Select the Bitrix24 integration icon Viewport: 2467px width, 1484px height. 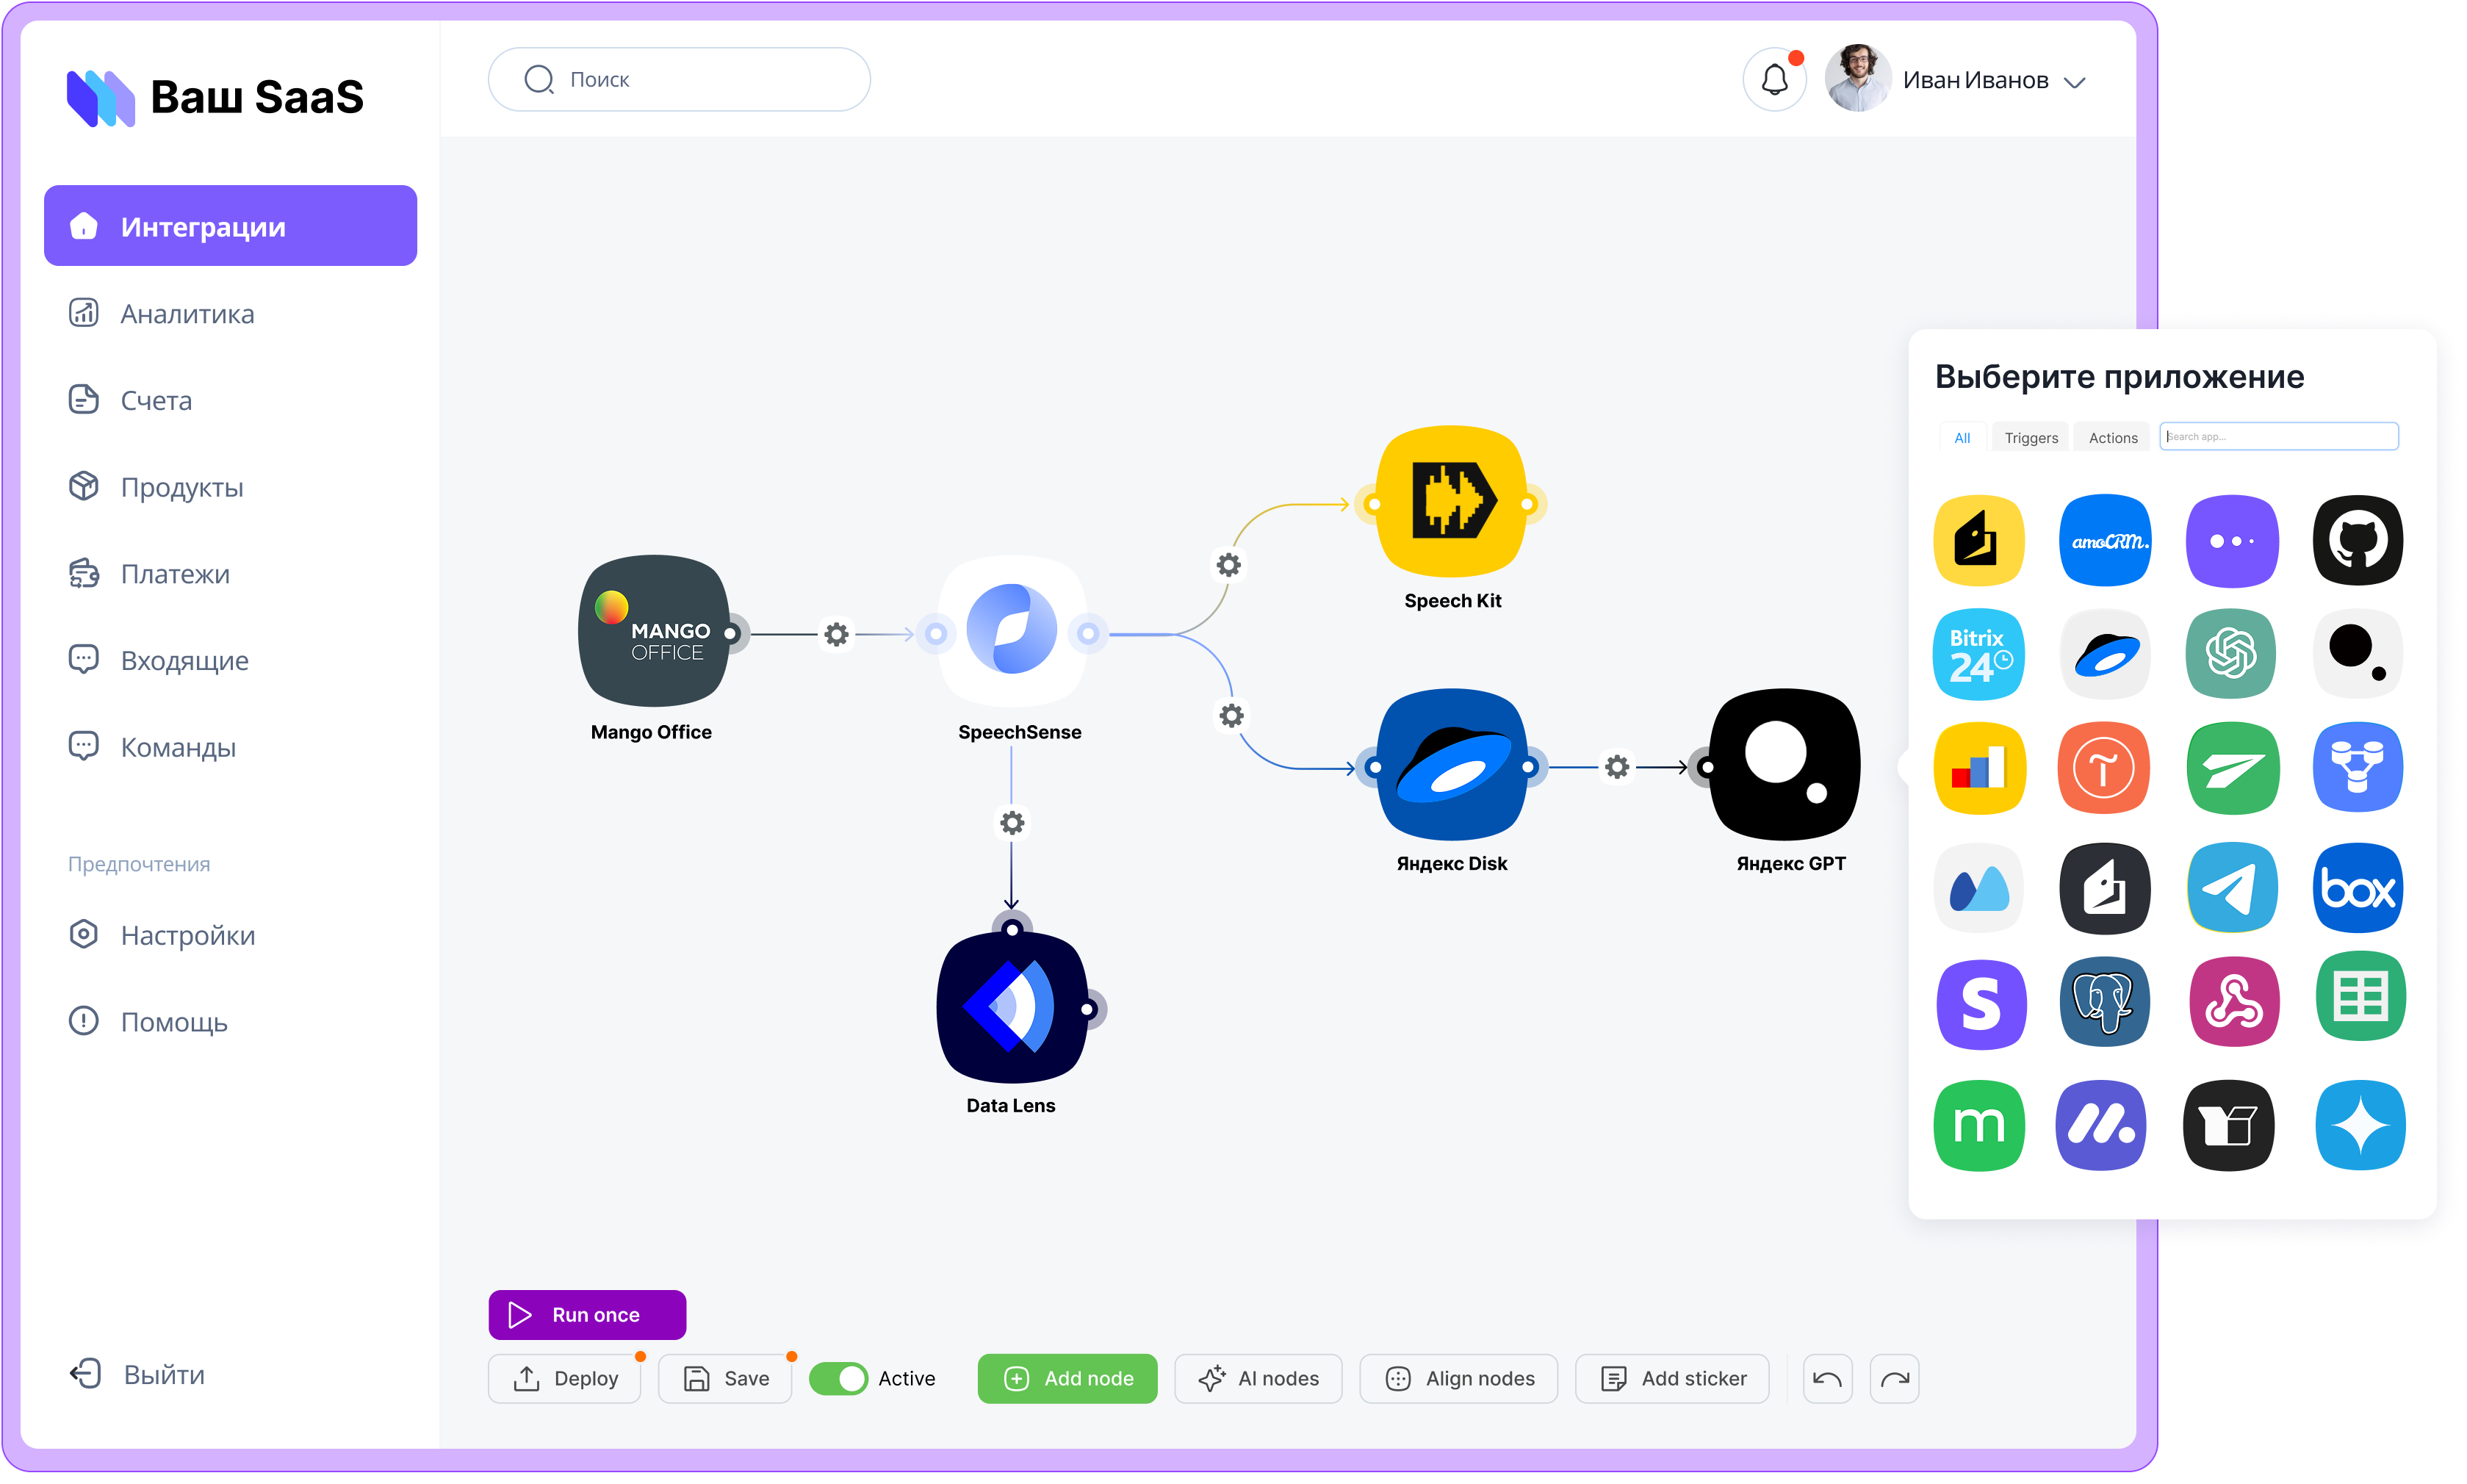[x=1979, y=654]
